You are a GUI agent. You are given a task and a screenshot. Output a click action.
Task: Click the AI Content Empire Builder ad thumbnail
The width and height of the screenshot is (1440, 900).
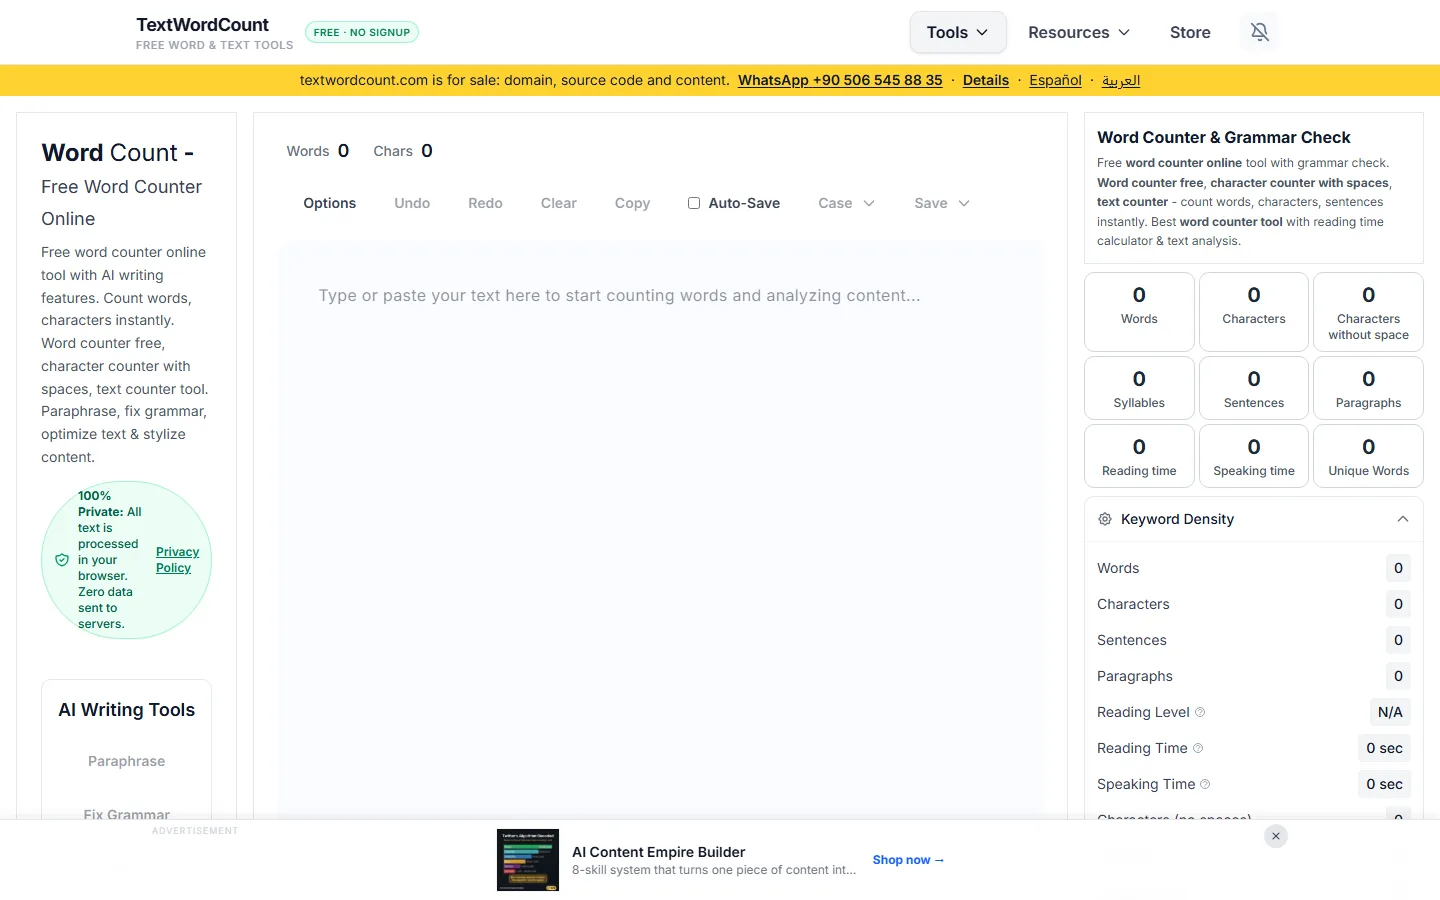[x=528, y=860]
